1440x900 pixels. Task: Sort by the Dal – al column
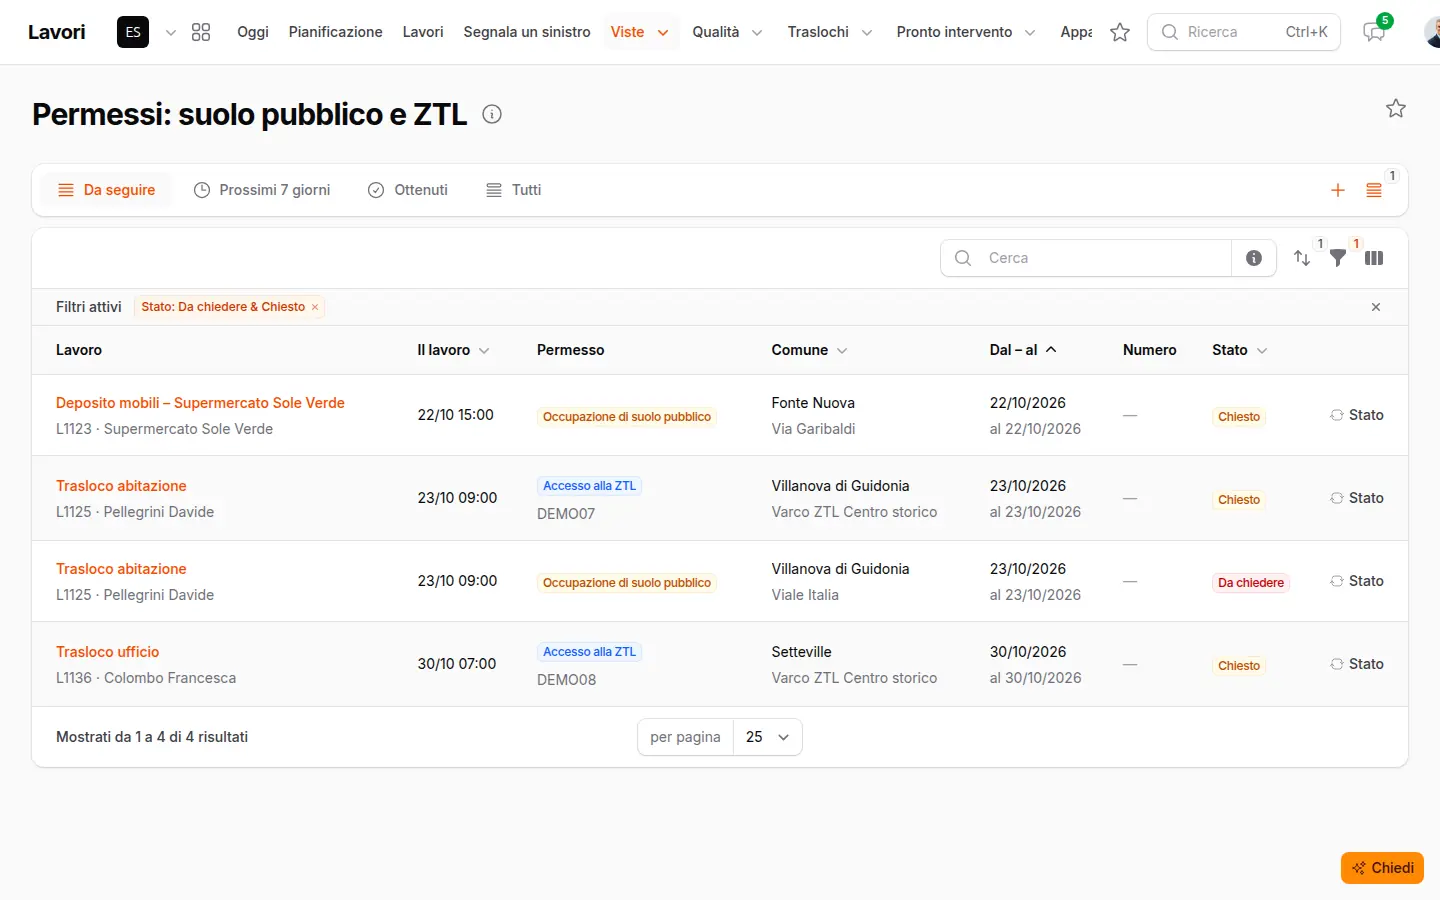[1022, 350]
